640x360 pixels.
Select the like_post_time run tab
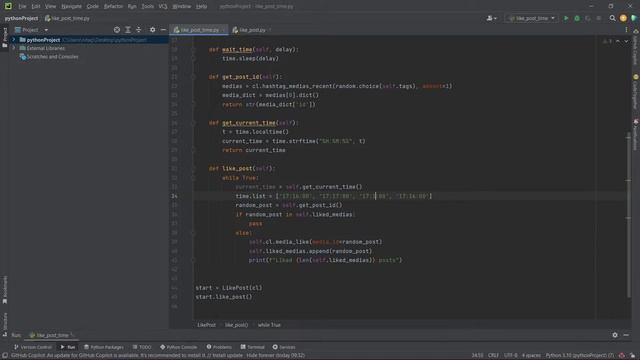click(52, 336)
